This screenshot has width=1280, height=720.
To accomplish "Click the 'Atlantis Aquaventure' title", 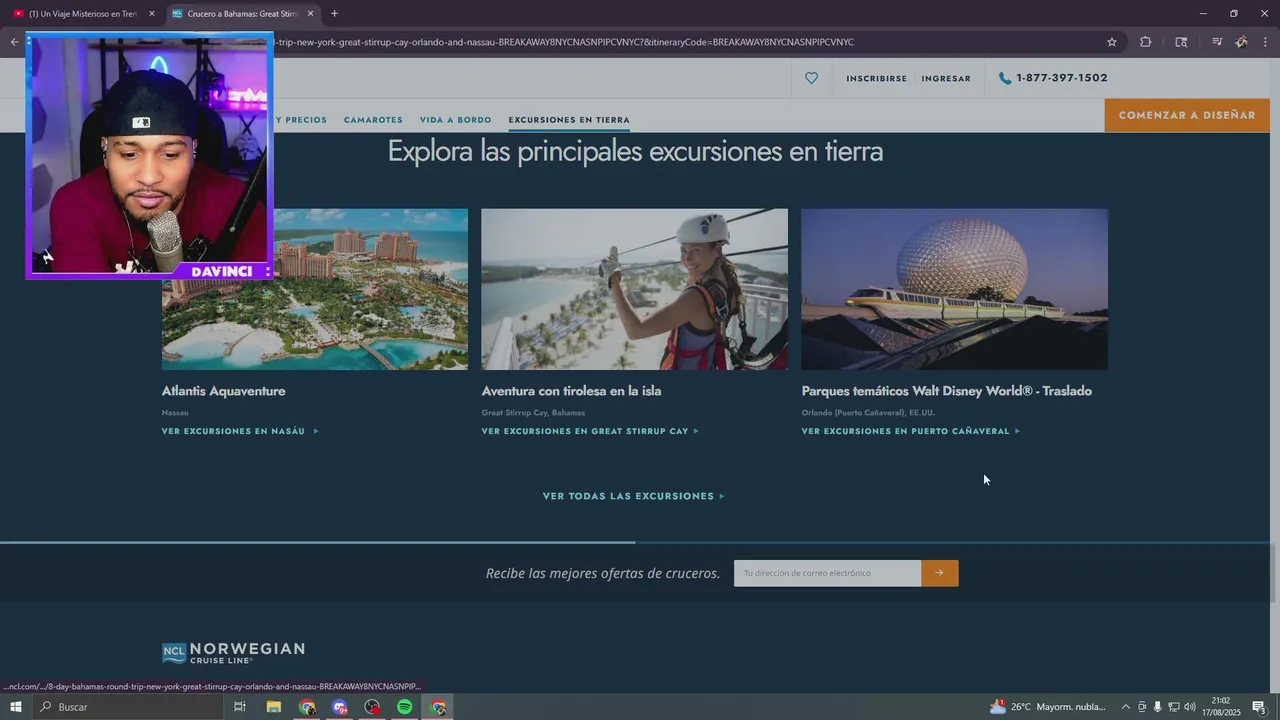I will tap(223, 391).
